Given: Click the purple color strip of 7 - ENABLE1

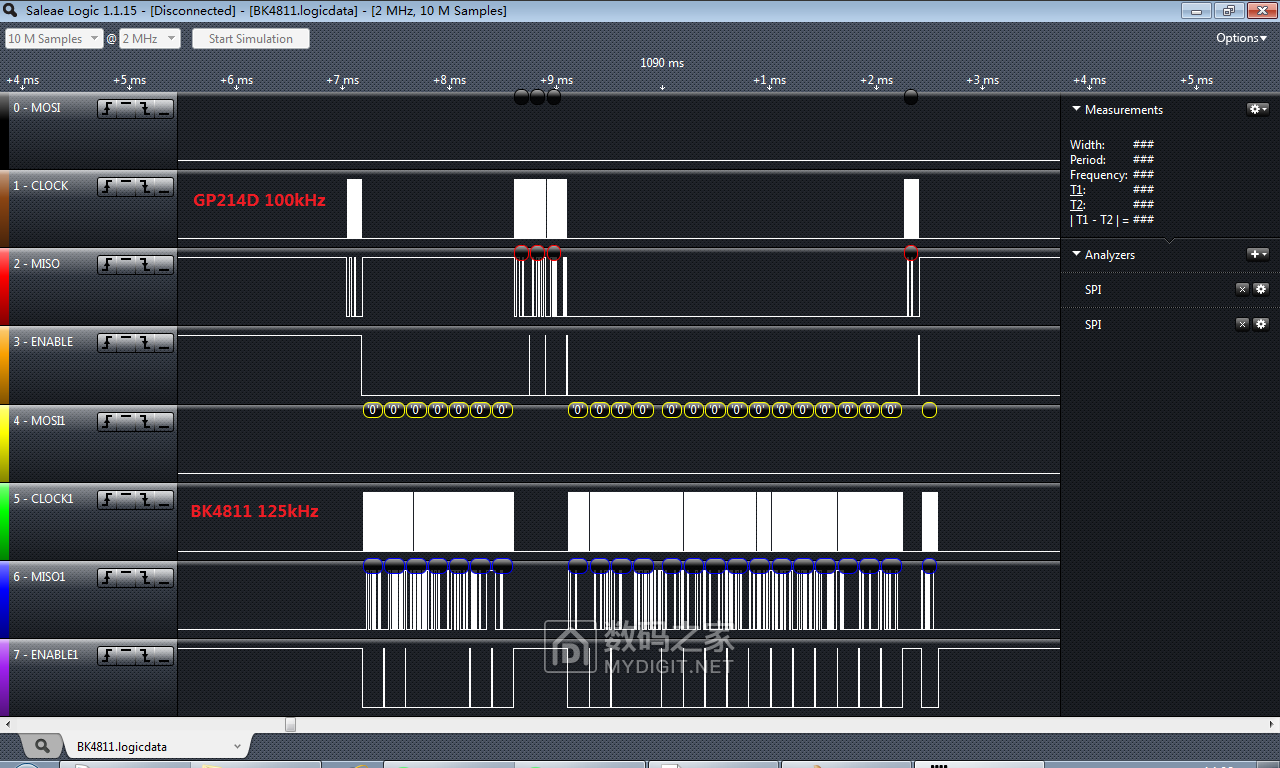Looking at the screenshot, I should click(x=4, y=678).
